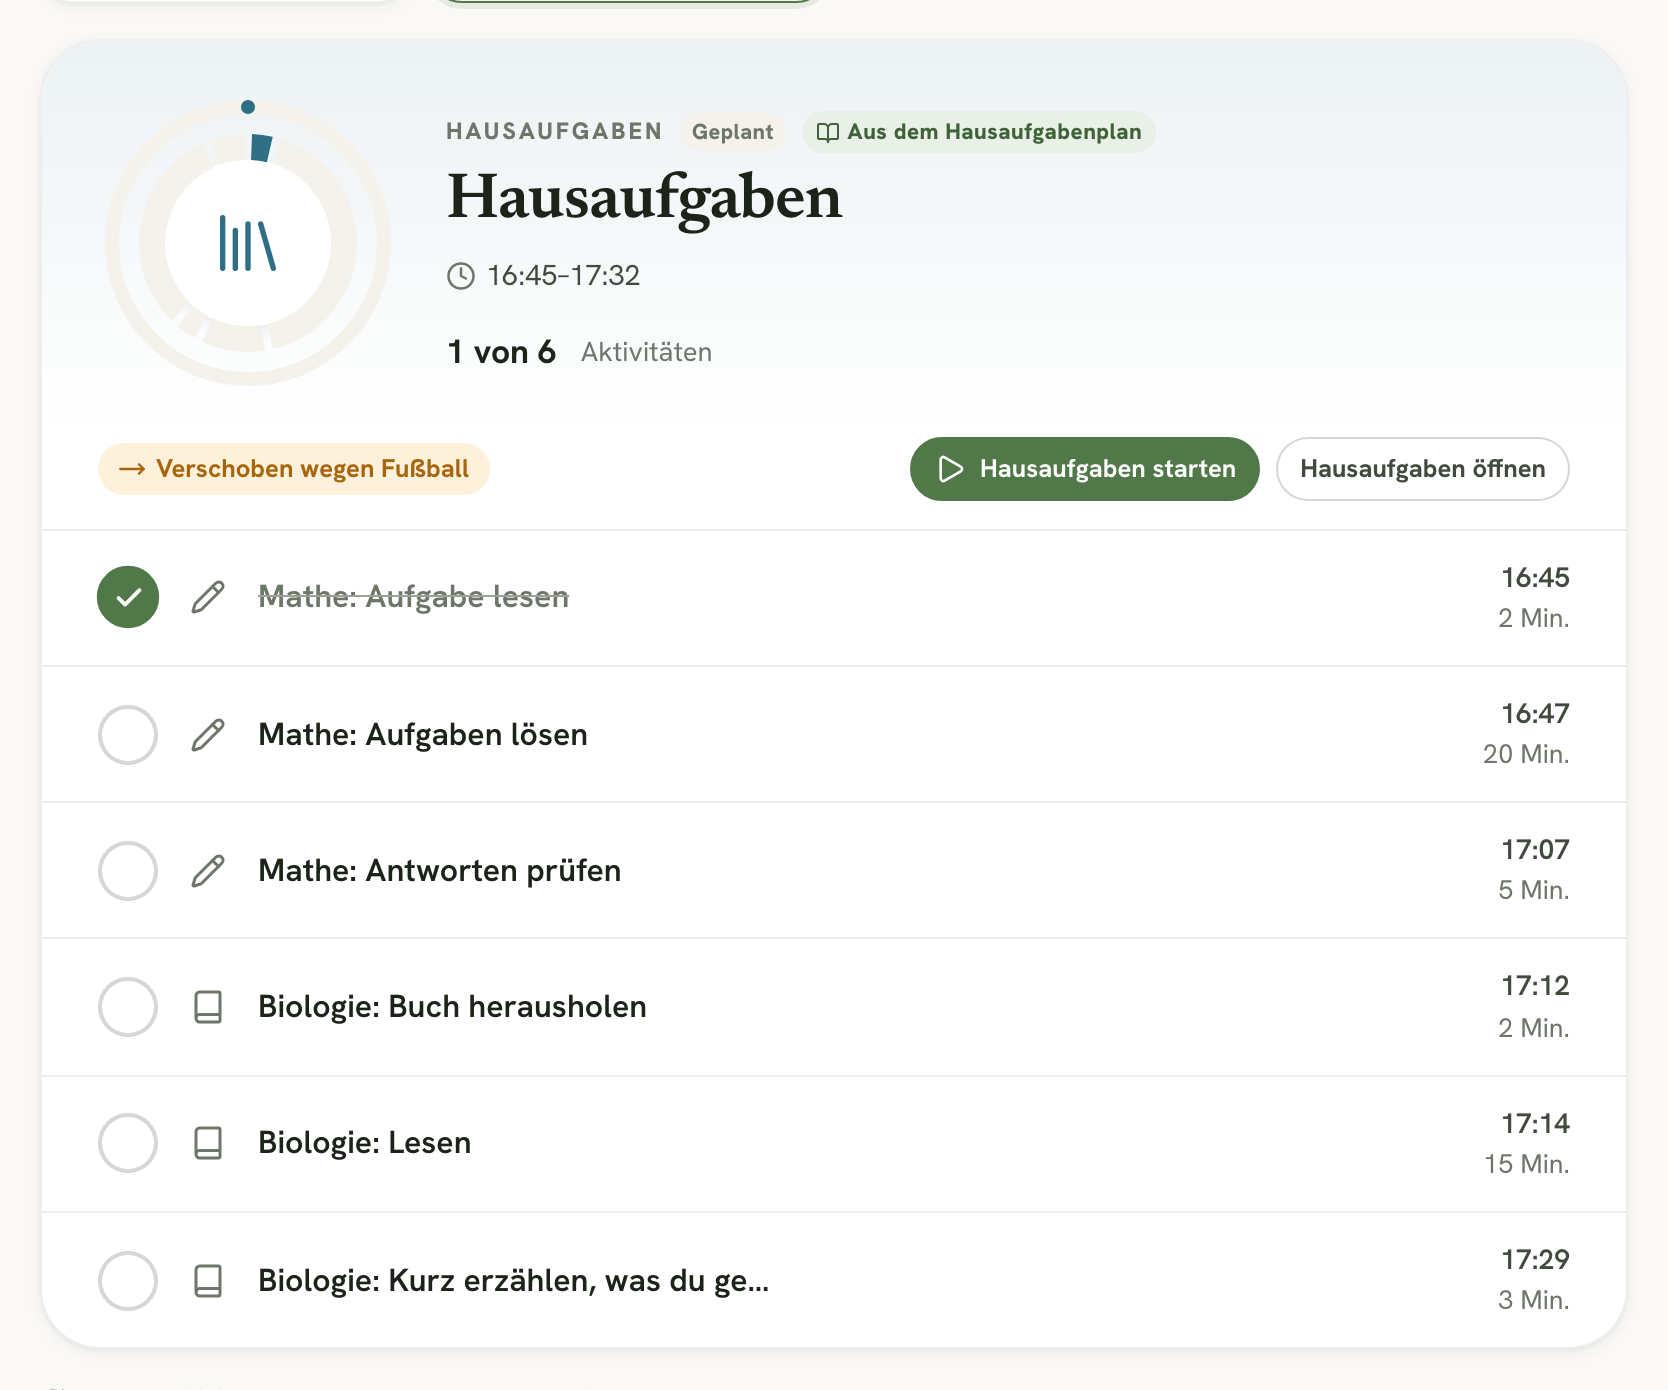Screen dimensions: 1668x1390
Task: Click the blue marker dot atop the progress ring
Action: 248,107
